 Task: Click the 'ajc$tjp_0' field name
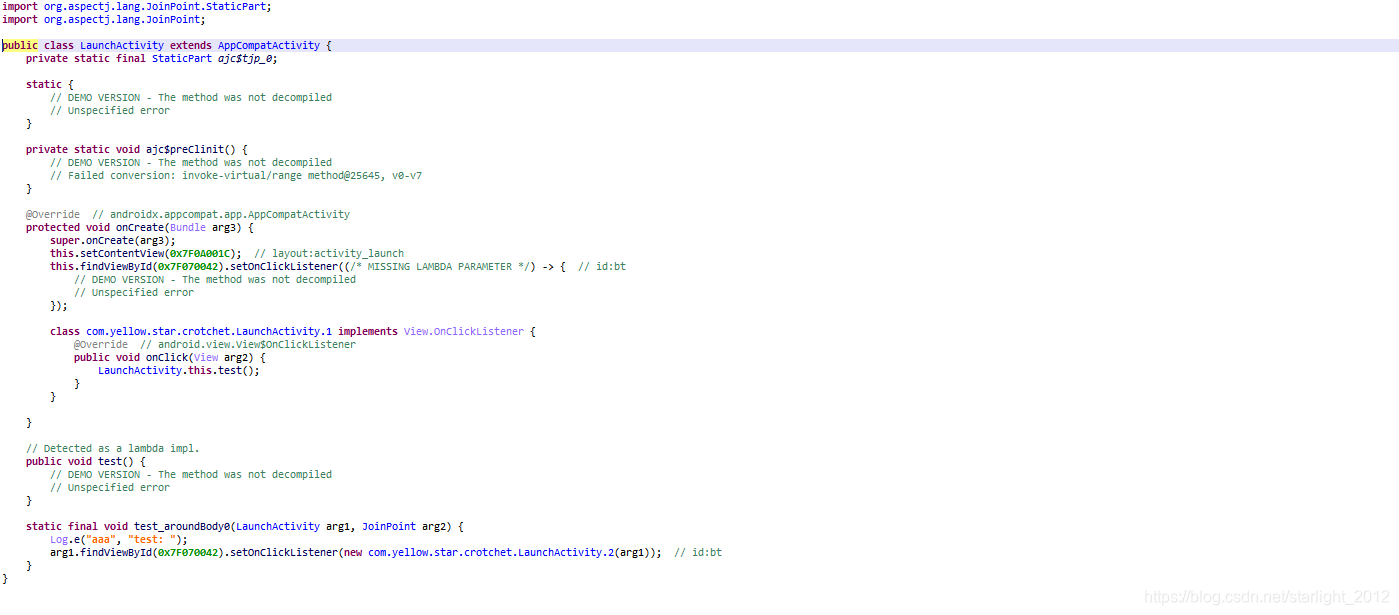(245, 58)
